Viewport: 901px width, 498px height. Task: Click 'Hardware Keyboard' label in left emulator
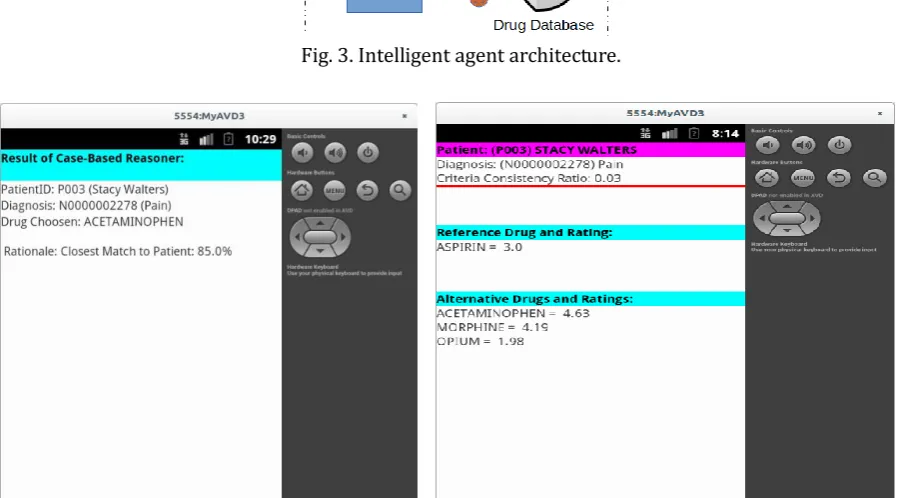(313, 267)
